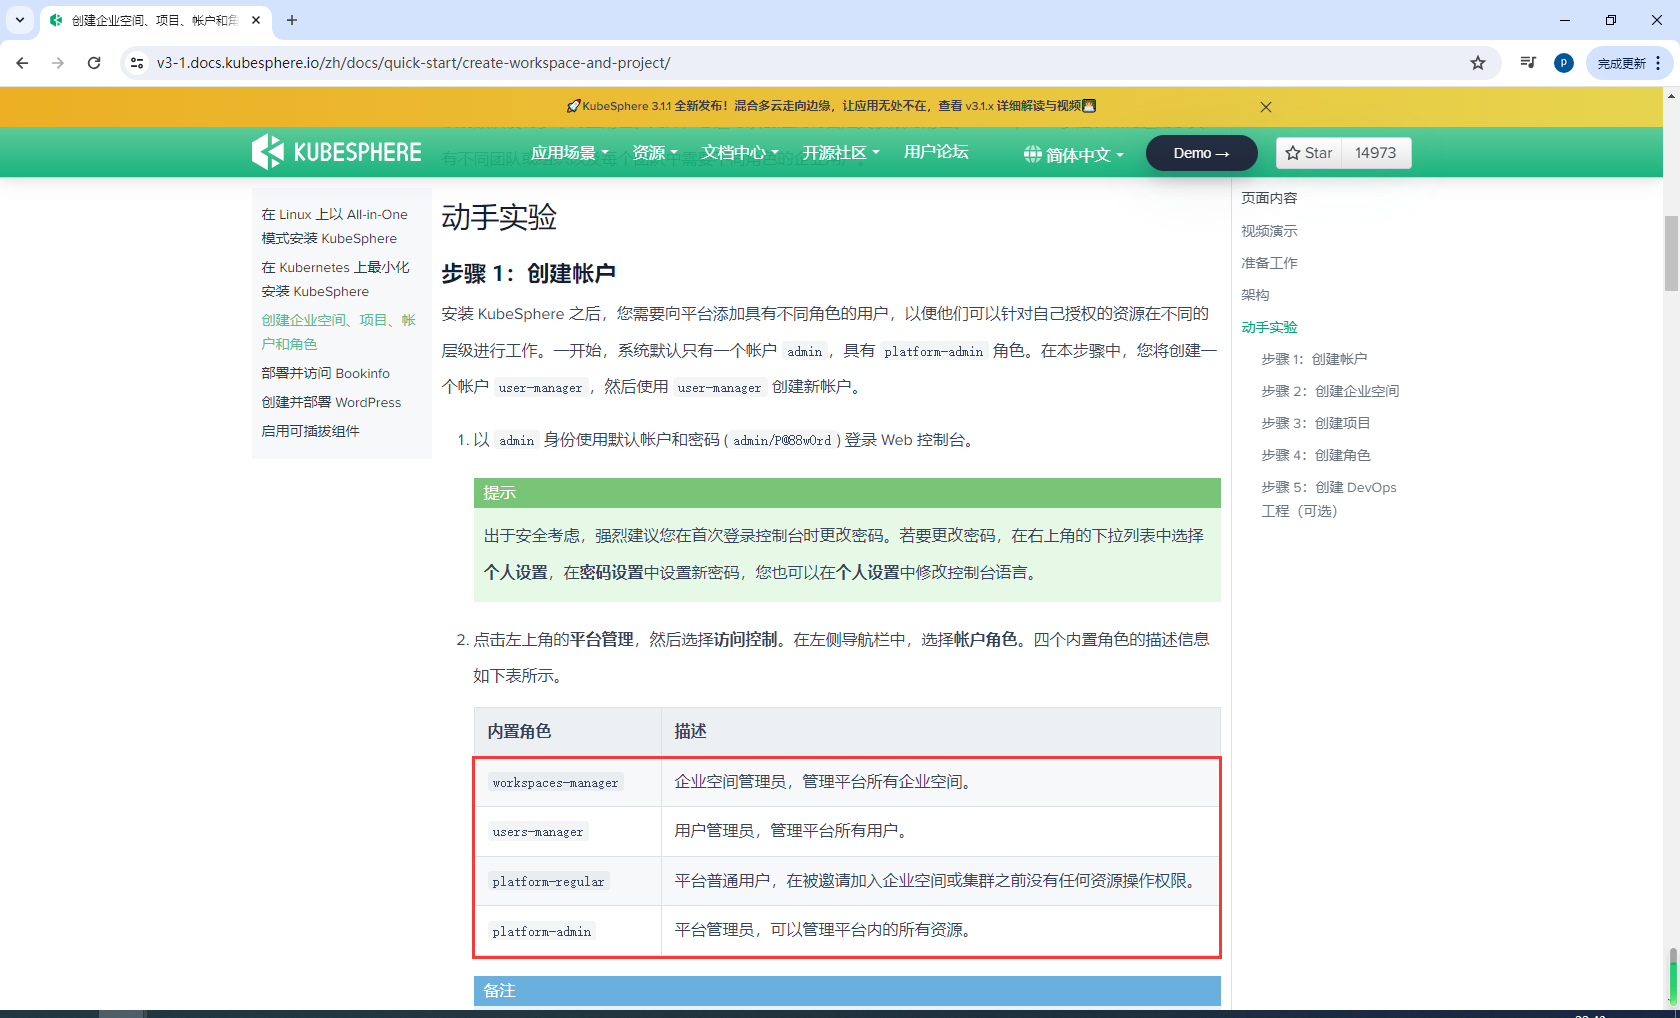This screenshot has width=1680, height=1018.
Task: Open the Demo button
Action: pyautogui.click(x=1201, y=153)
